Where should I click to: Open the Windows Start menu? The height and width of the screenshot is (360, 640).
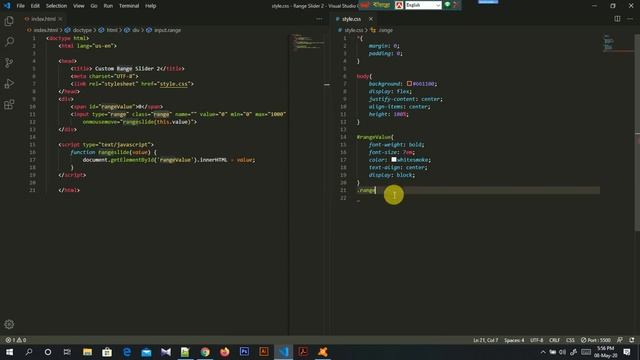(x=9, y=352)
